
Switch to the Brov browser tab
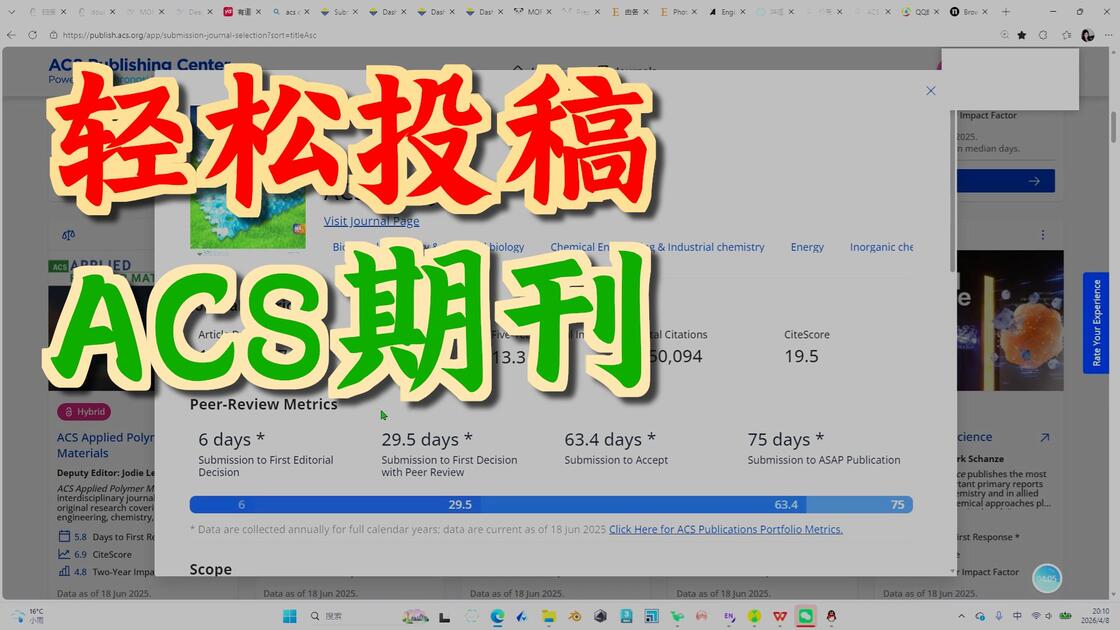(x=970, y=11)
